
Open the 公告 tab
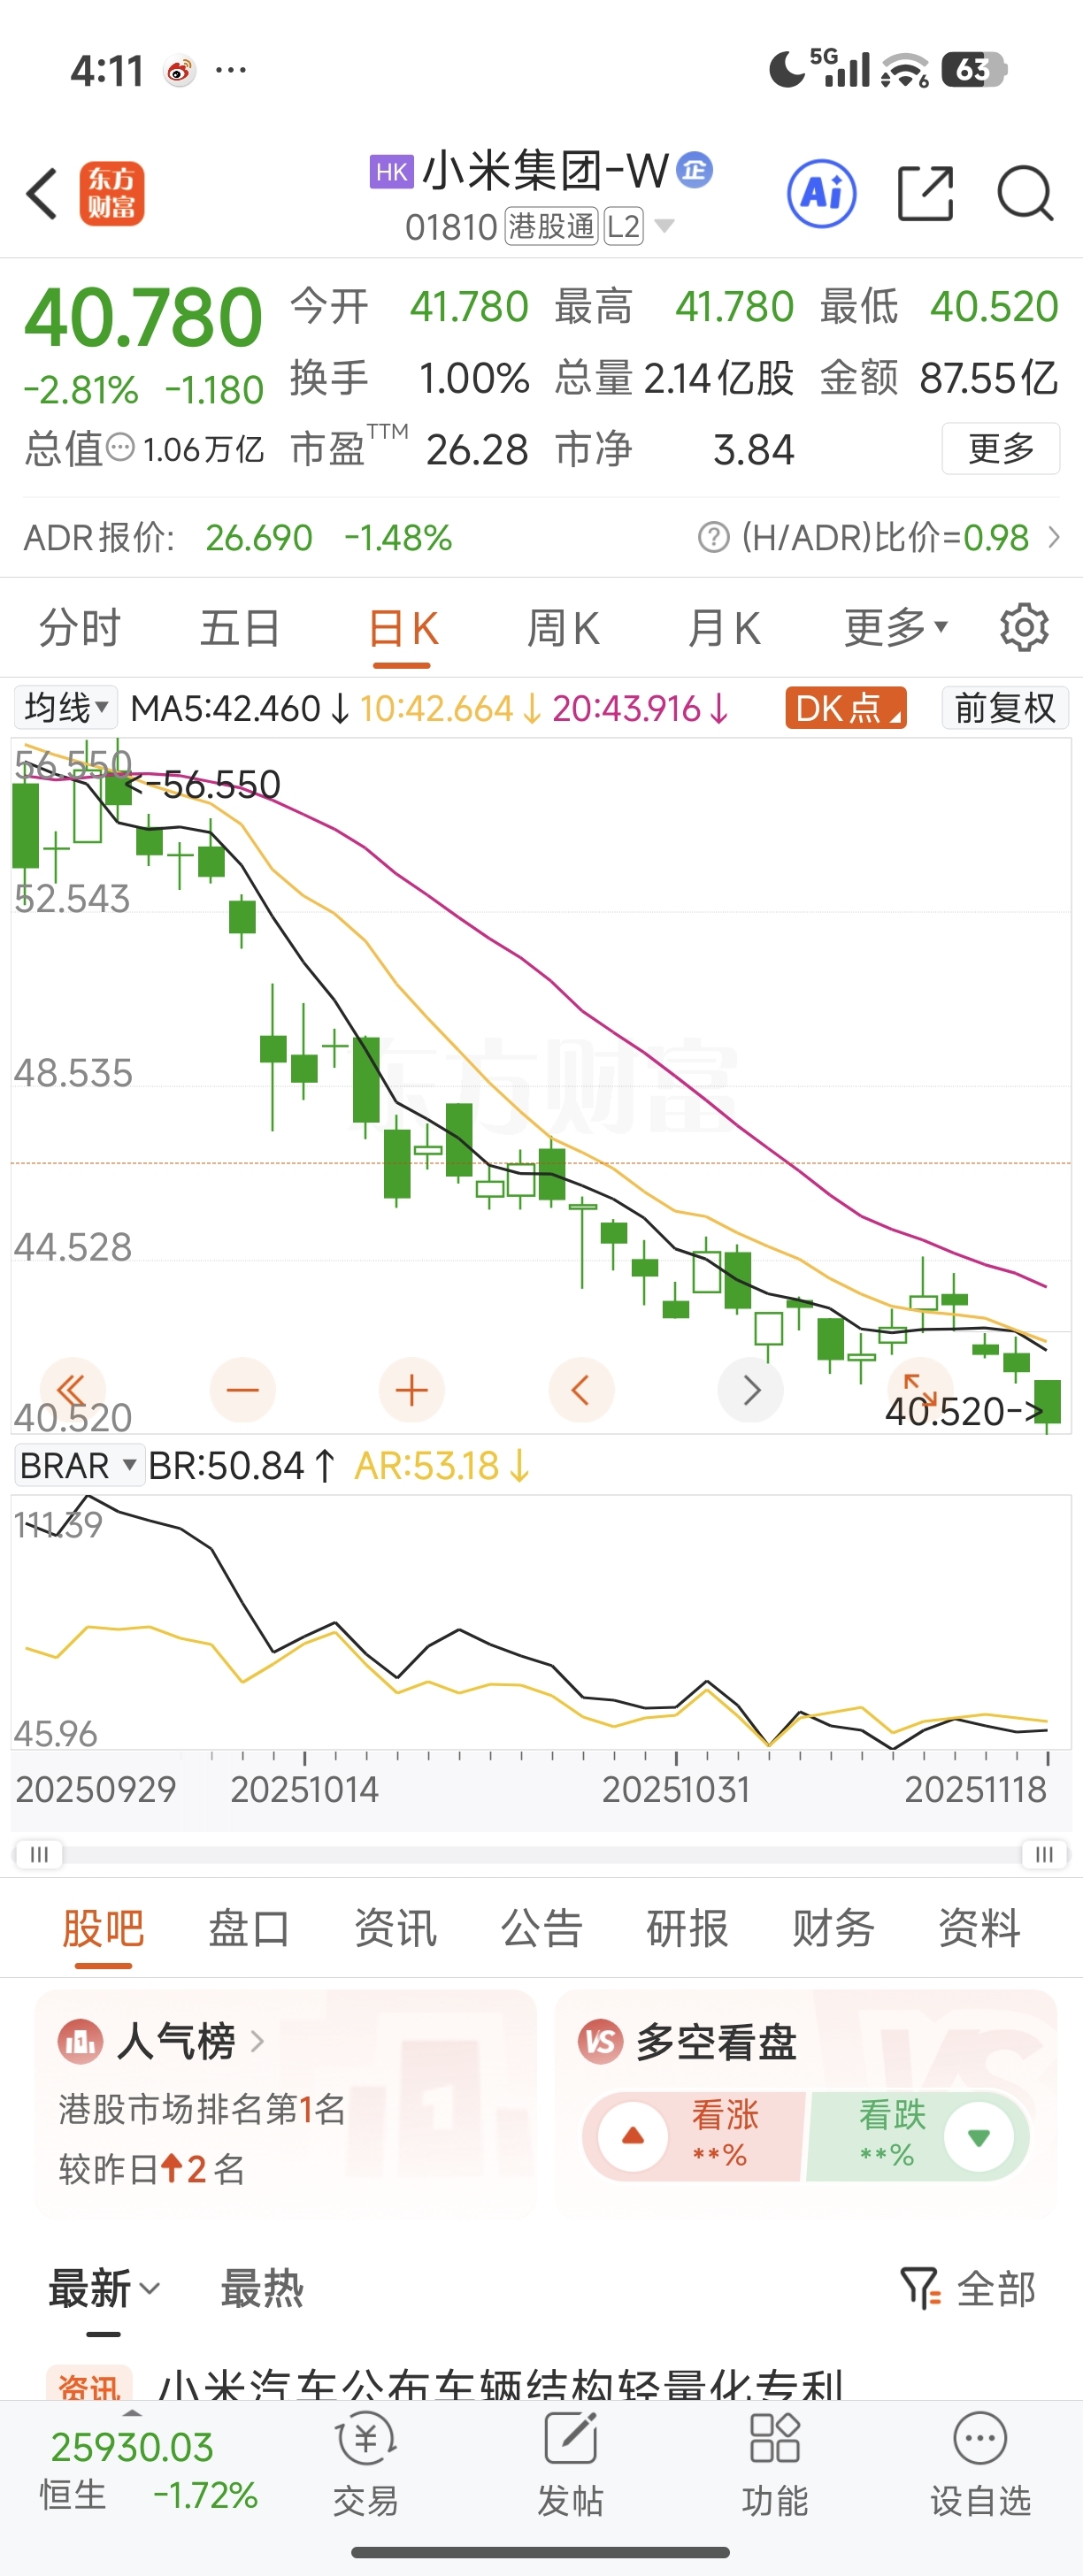coord(541,1927)
